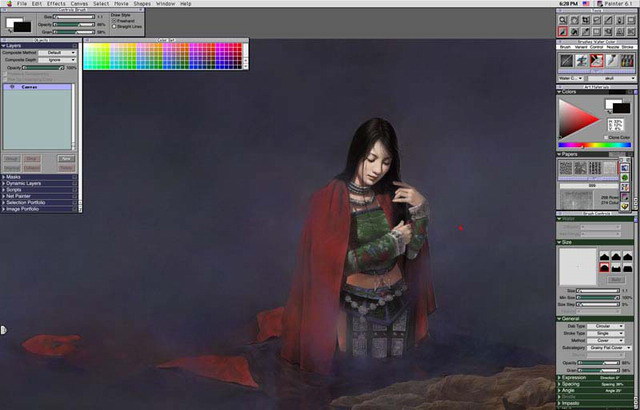Screen dimensions: 640x410
Task: Select the Crop tool
Action: [586, 20]
